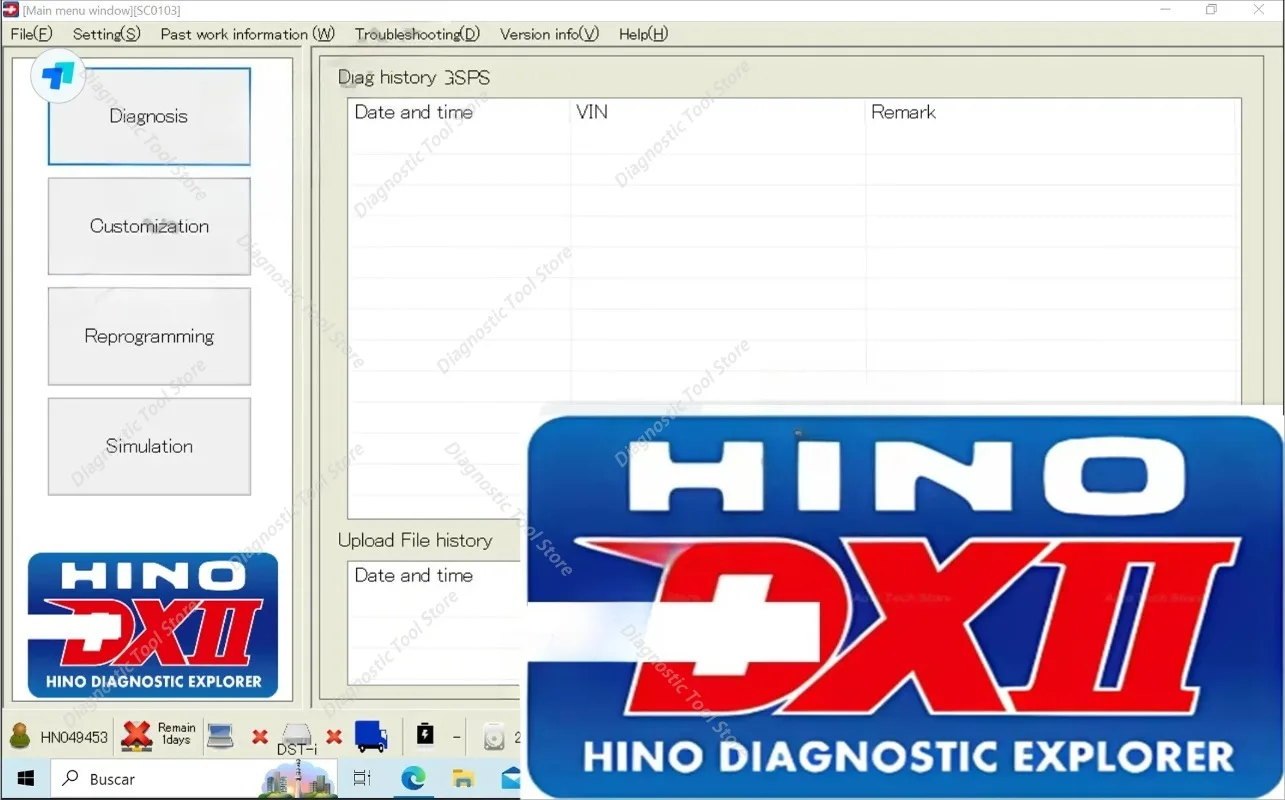Open the Troubleshooting(D) menu
The width and height of the screenshot is (1285, 800).
(417, 34)
